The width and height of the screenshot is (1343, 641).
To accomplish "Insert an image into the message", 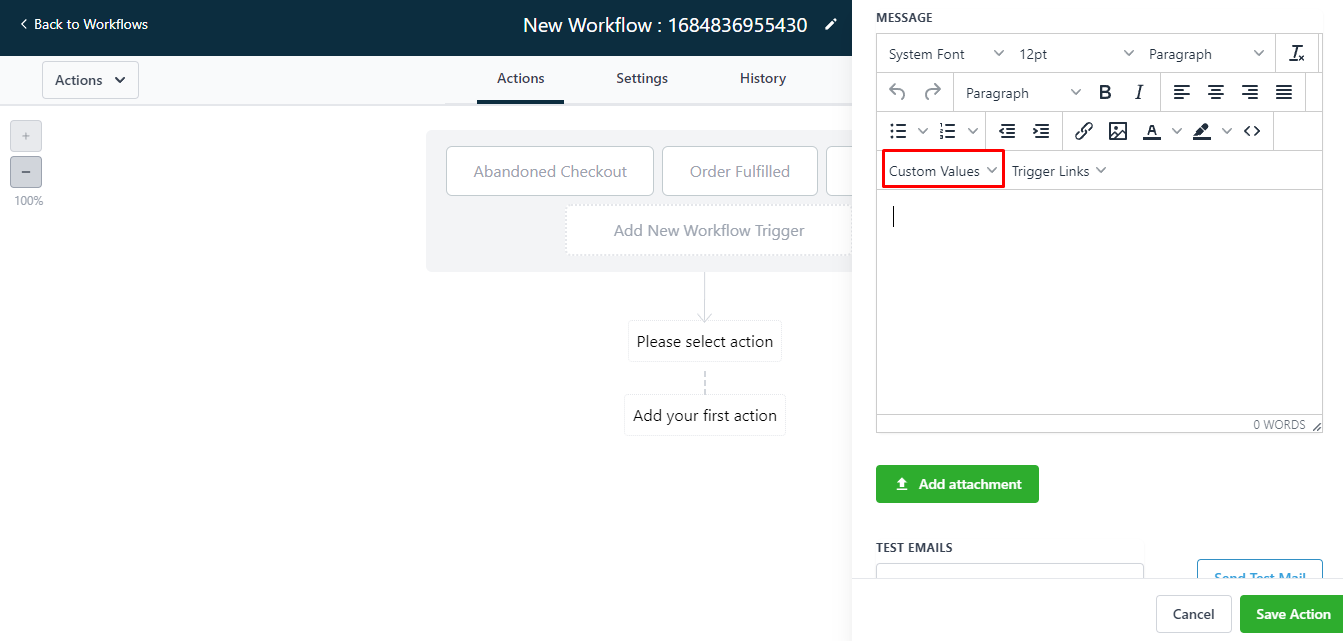I will (1118, 131).
